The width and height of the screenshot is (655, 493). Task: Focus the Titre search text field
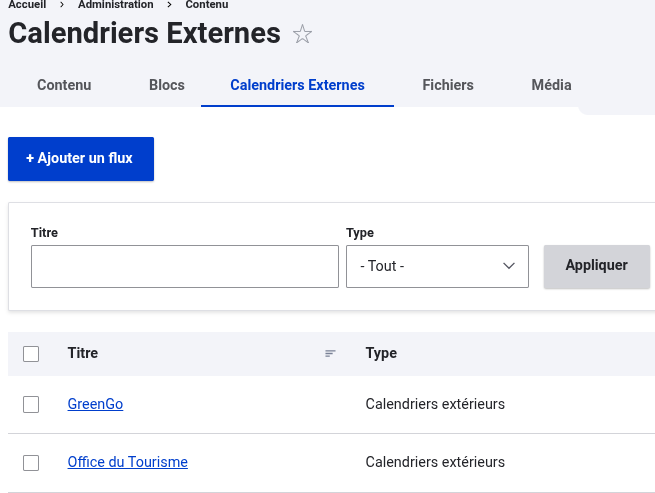185,267
